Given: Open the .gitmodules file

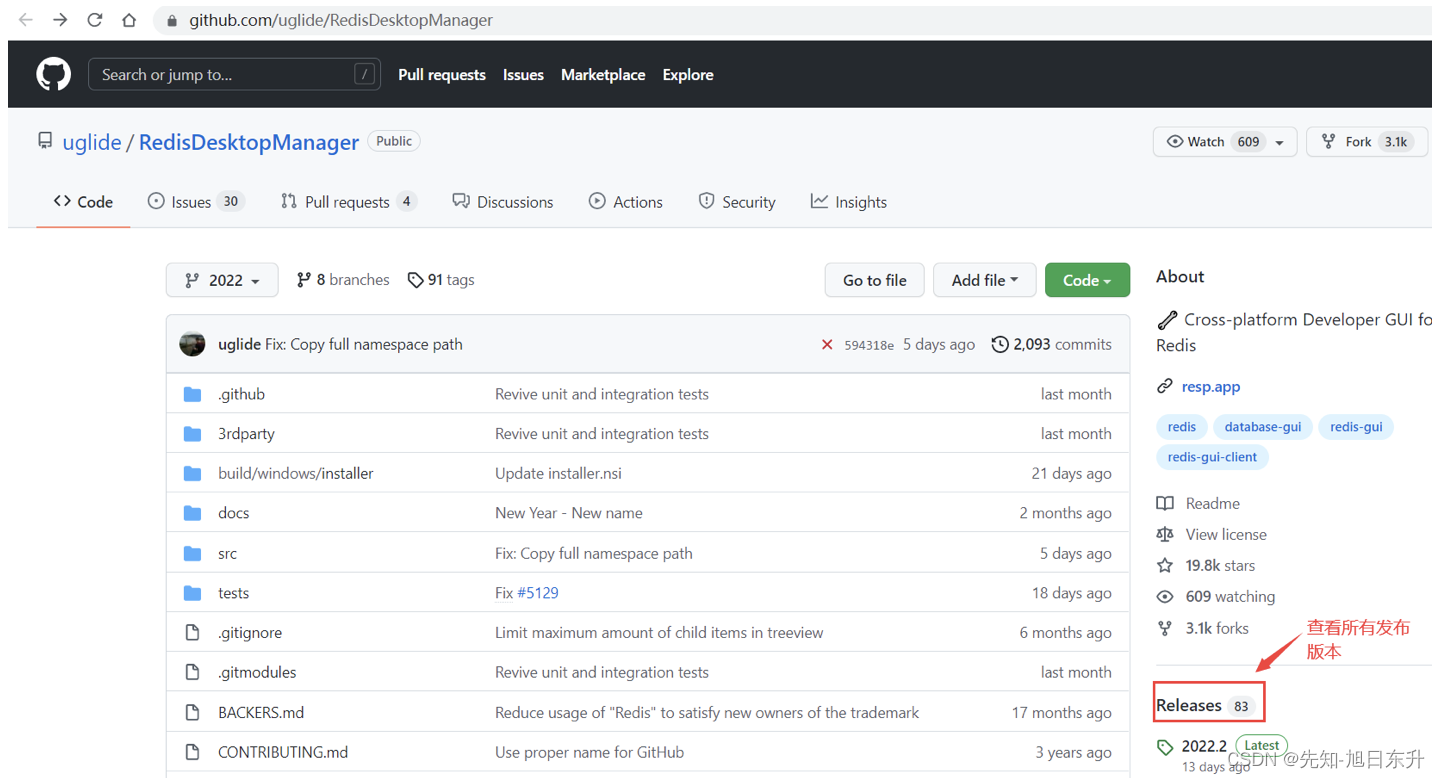Looking at the screenshot, I should click(x=257, y=673).
